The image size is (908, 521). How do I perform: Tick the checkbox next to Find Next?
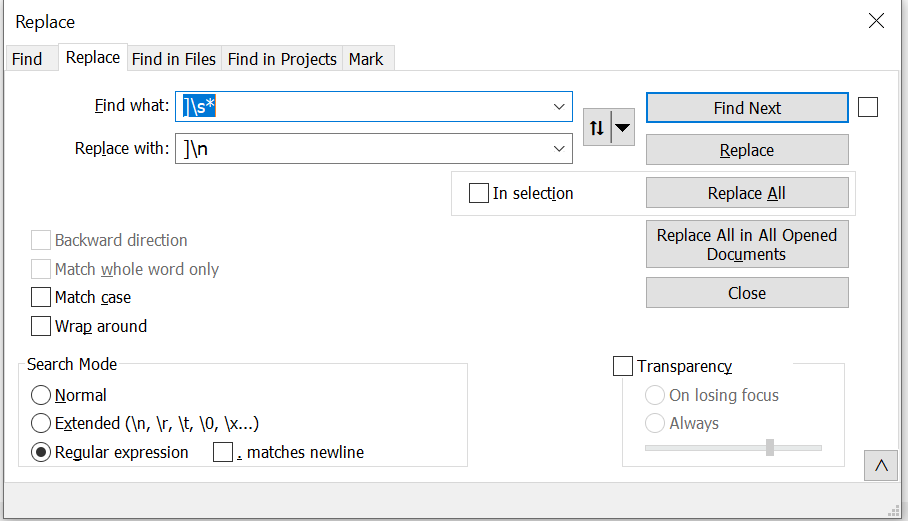tap(868, 107)
